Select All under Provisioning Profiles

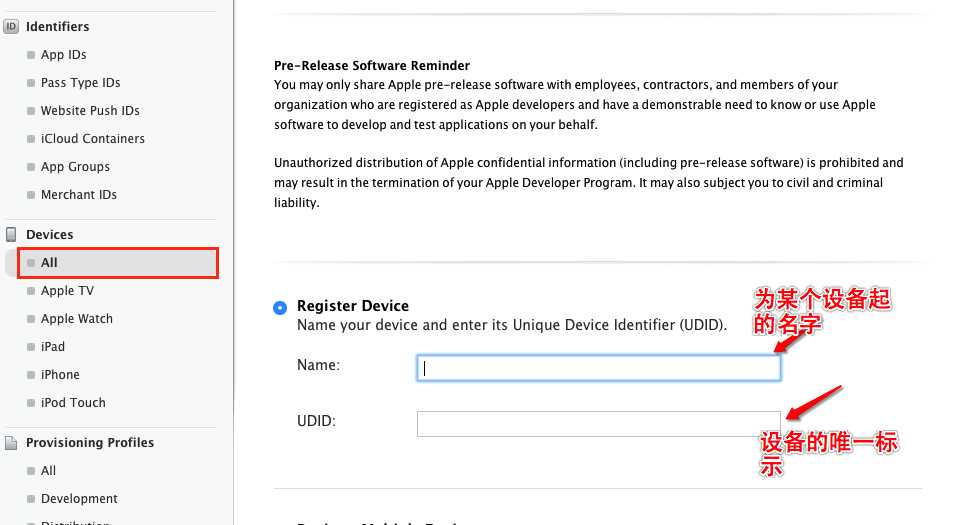(48, 471)
